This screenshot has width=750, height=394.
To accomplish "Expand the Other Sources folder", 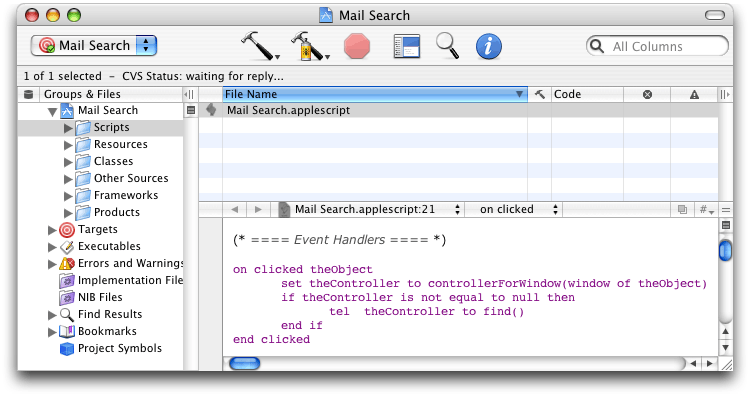I will tap(68, 179).
